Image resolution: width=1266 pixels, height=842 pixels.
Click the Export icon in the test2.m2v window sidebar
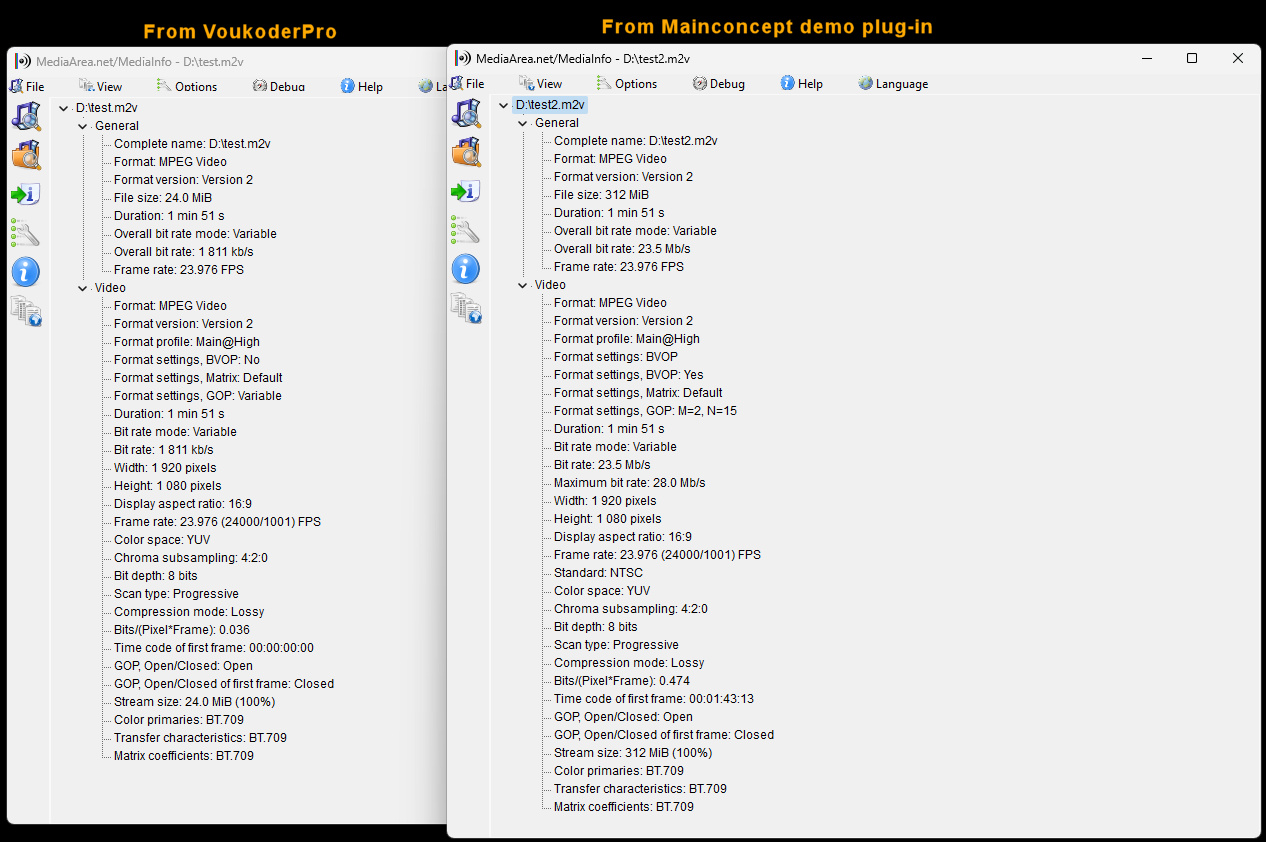[x=466, y=191]
